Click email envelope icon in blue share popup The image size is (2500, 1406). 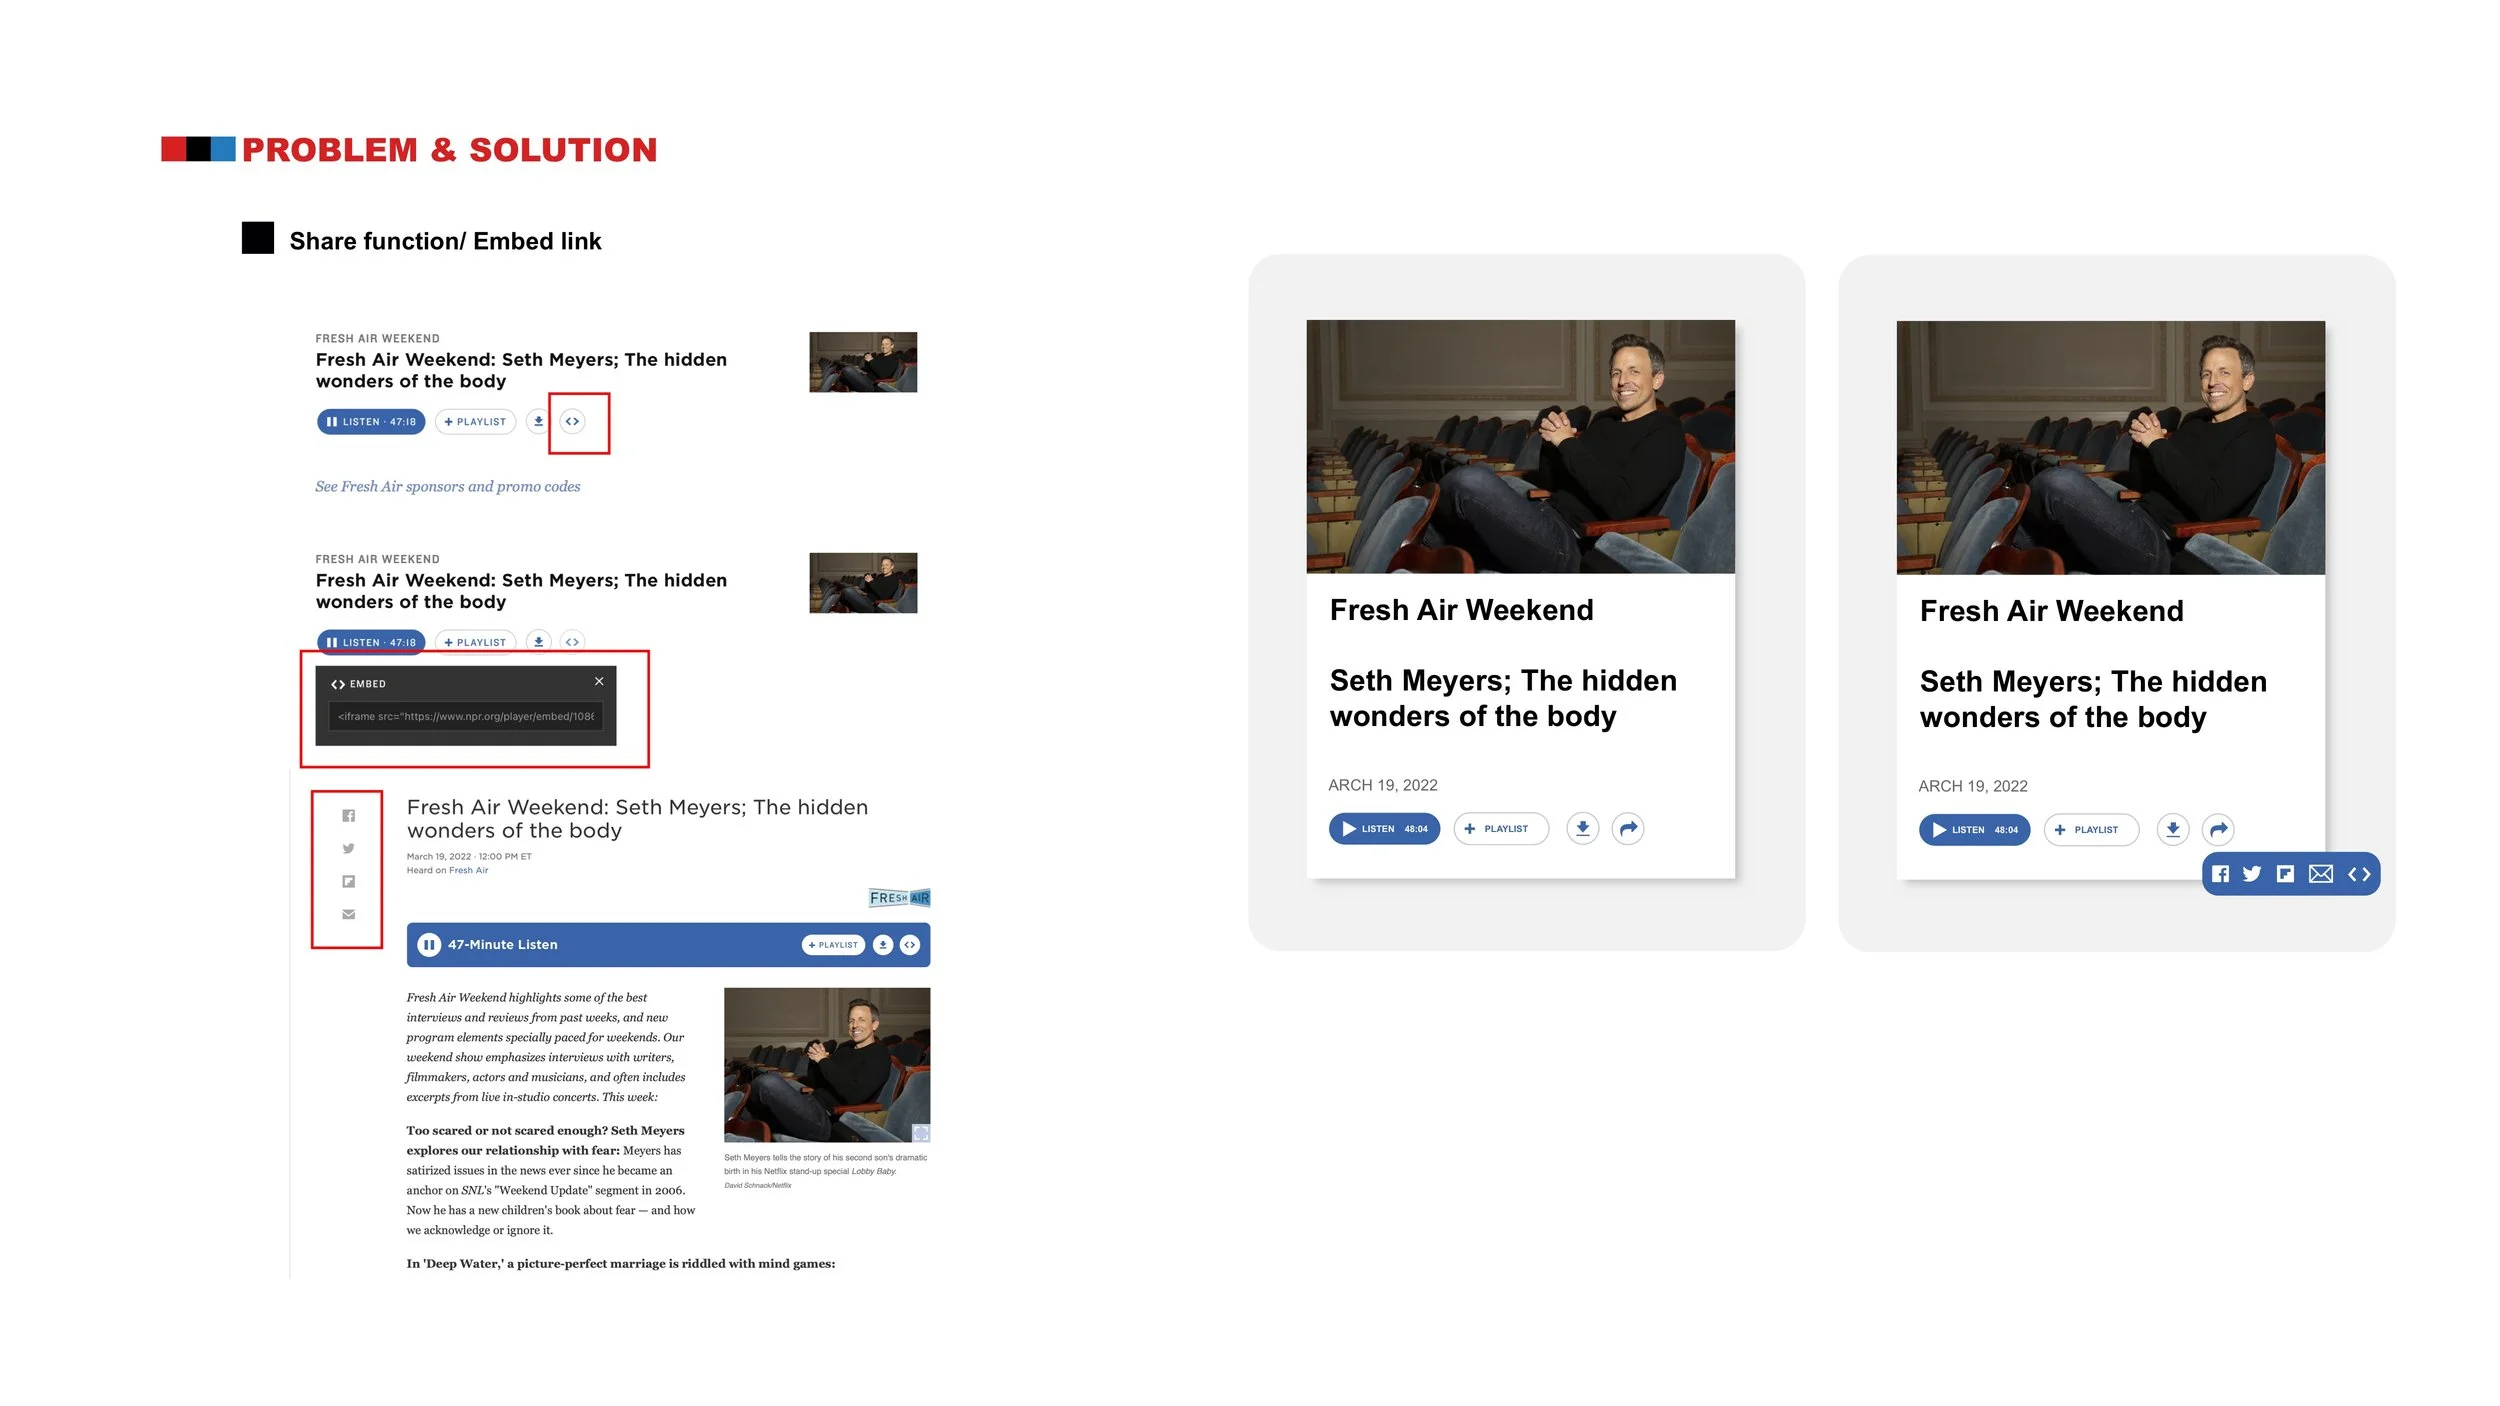point(2321,874)
